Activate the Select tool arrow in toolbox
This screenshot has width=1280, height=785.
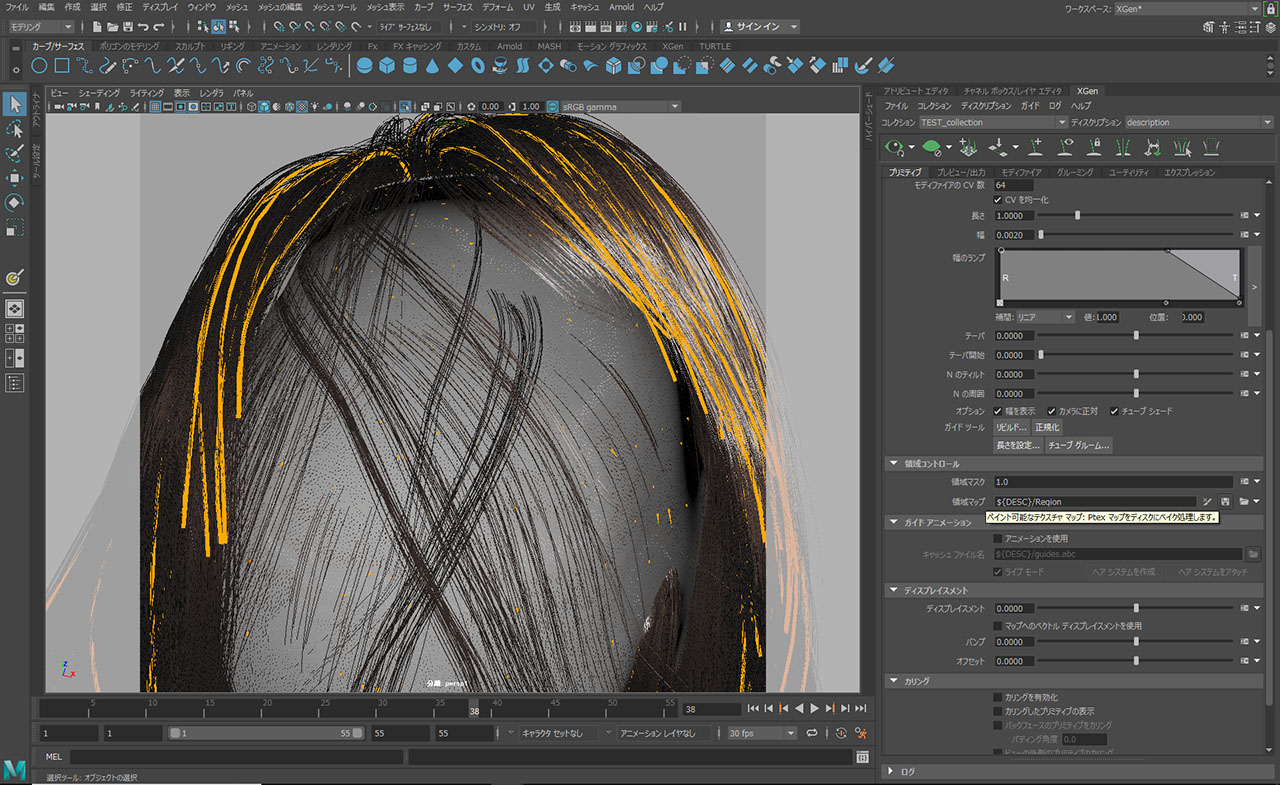click(x=15, y=104)
